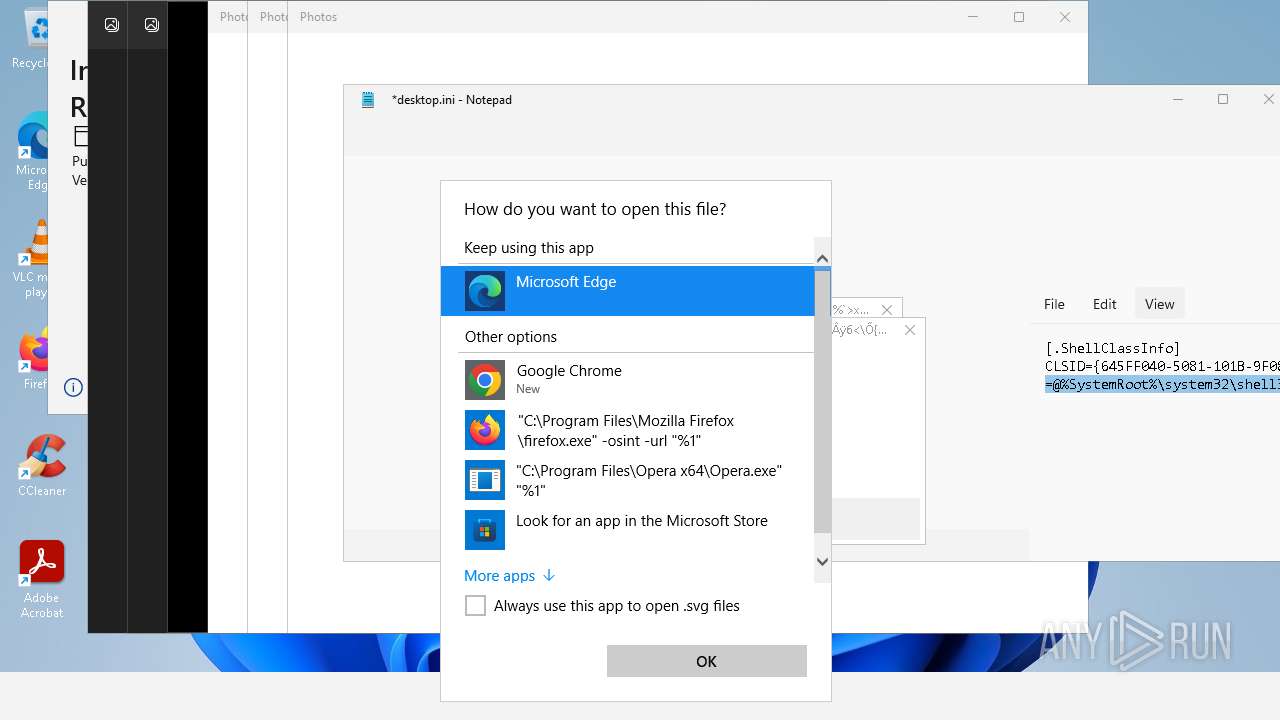The image size is (1280, 720).
Task: Click the '*desktop.ini - Notepad' title text
Action: click(452, 100)
